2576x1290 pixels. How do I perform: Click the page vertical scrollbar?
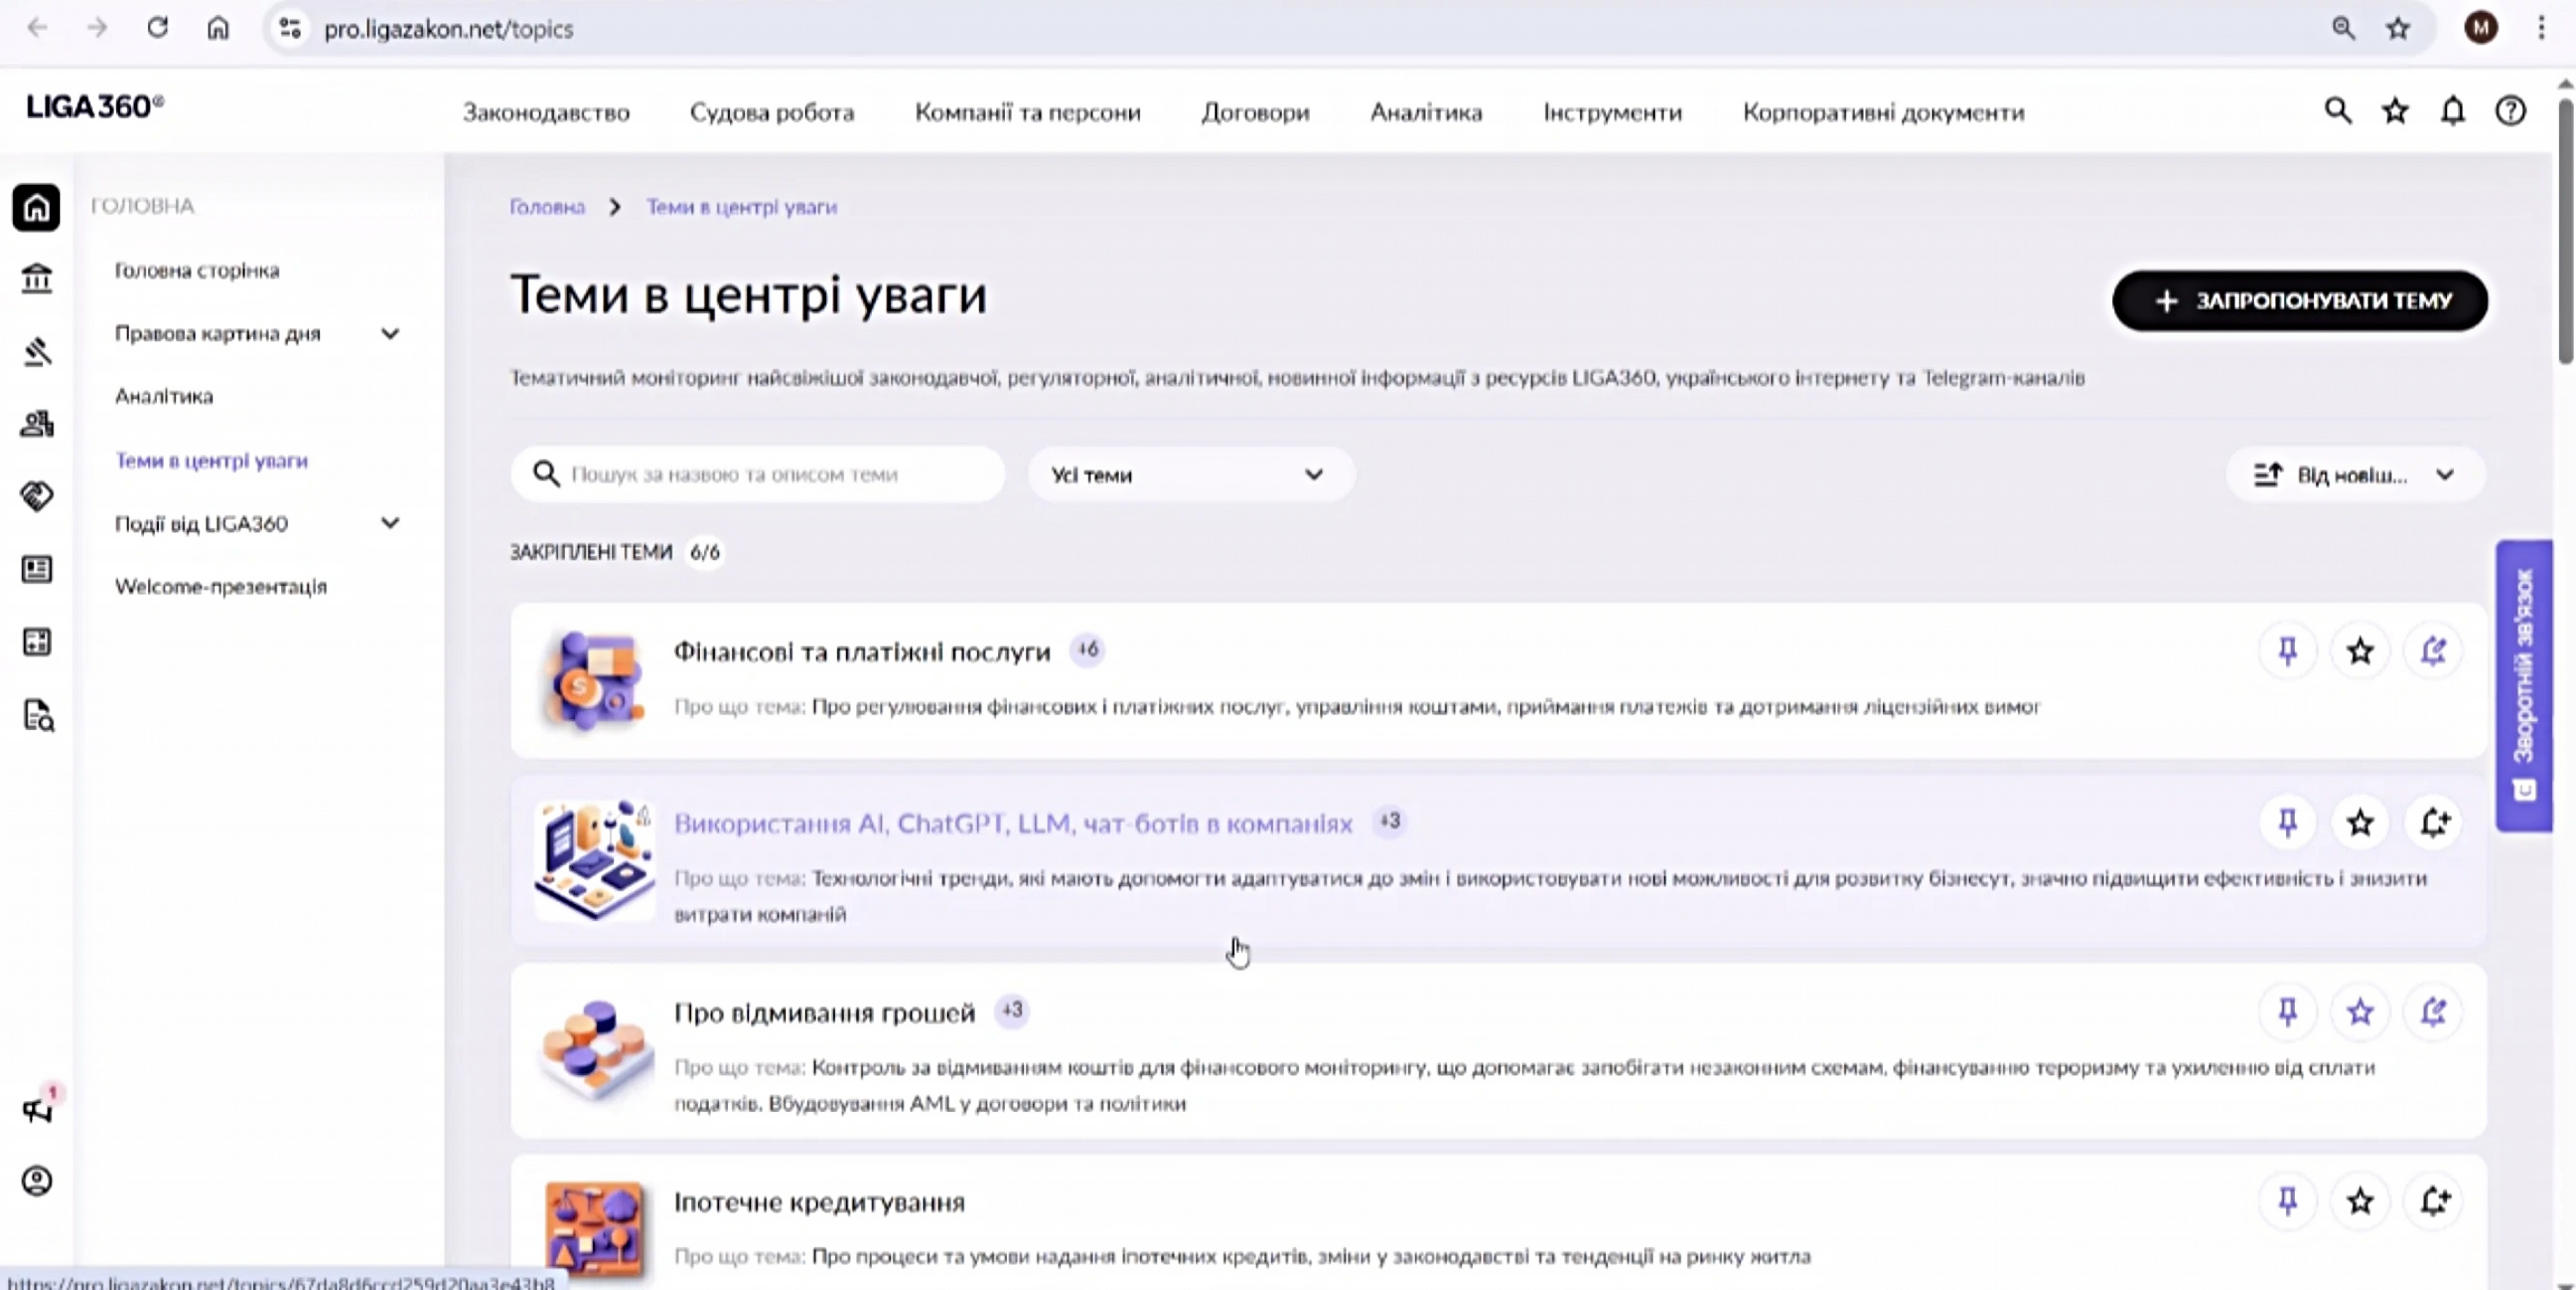point(2565,230)
